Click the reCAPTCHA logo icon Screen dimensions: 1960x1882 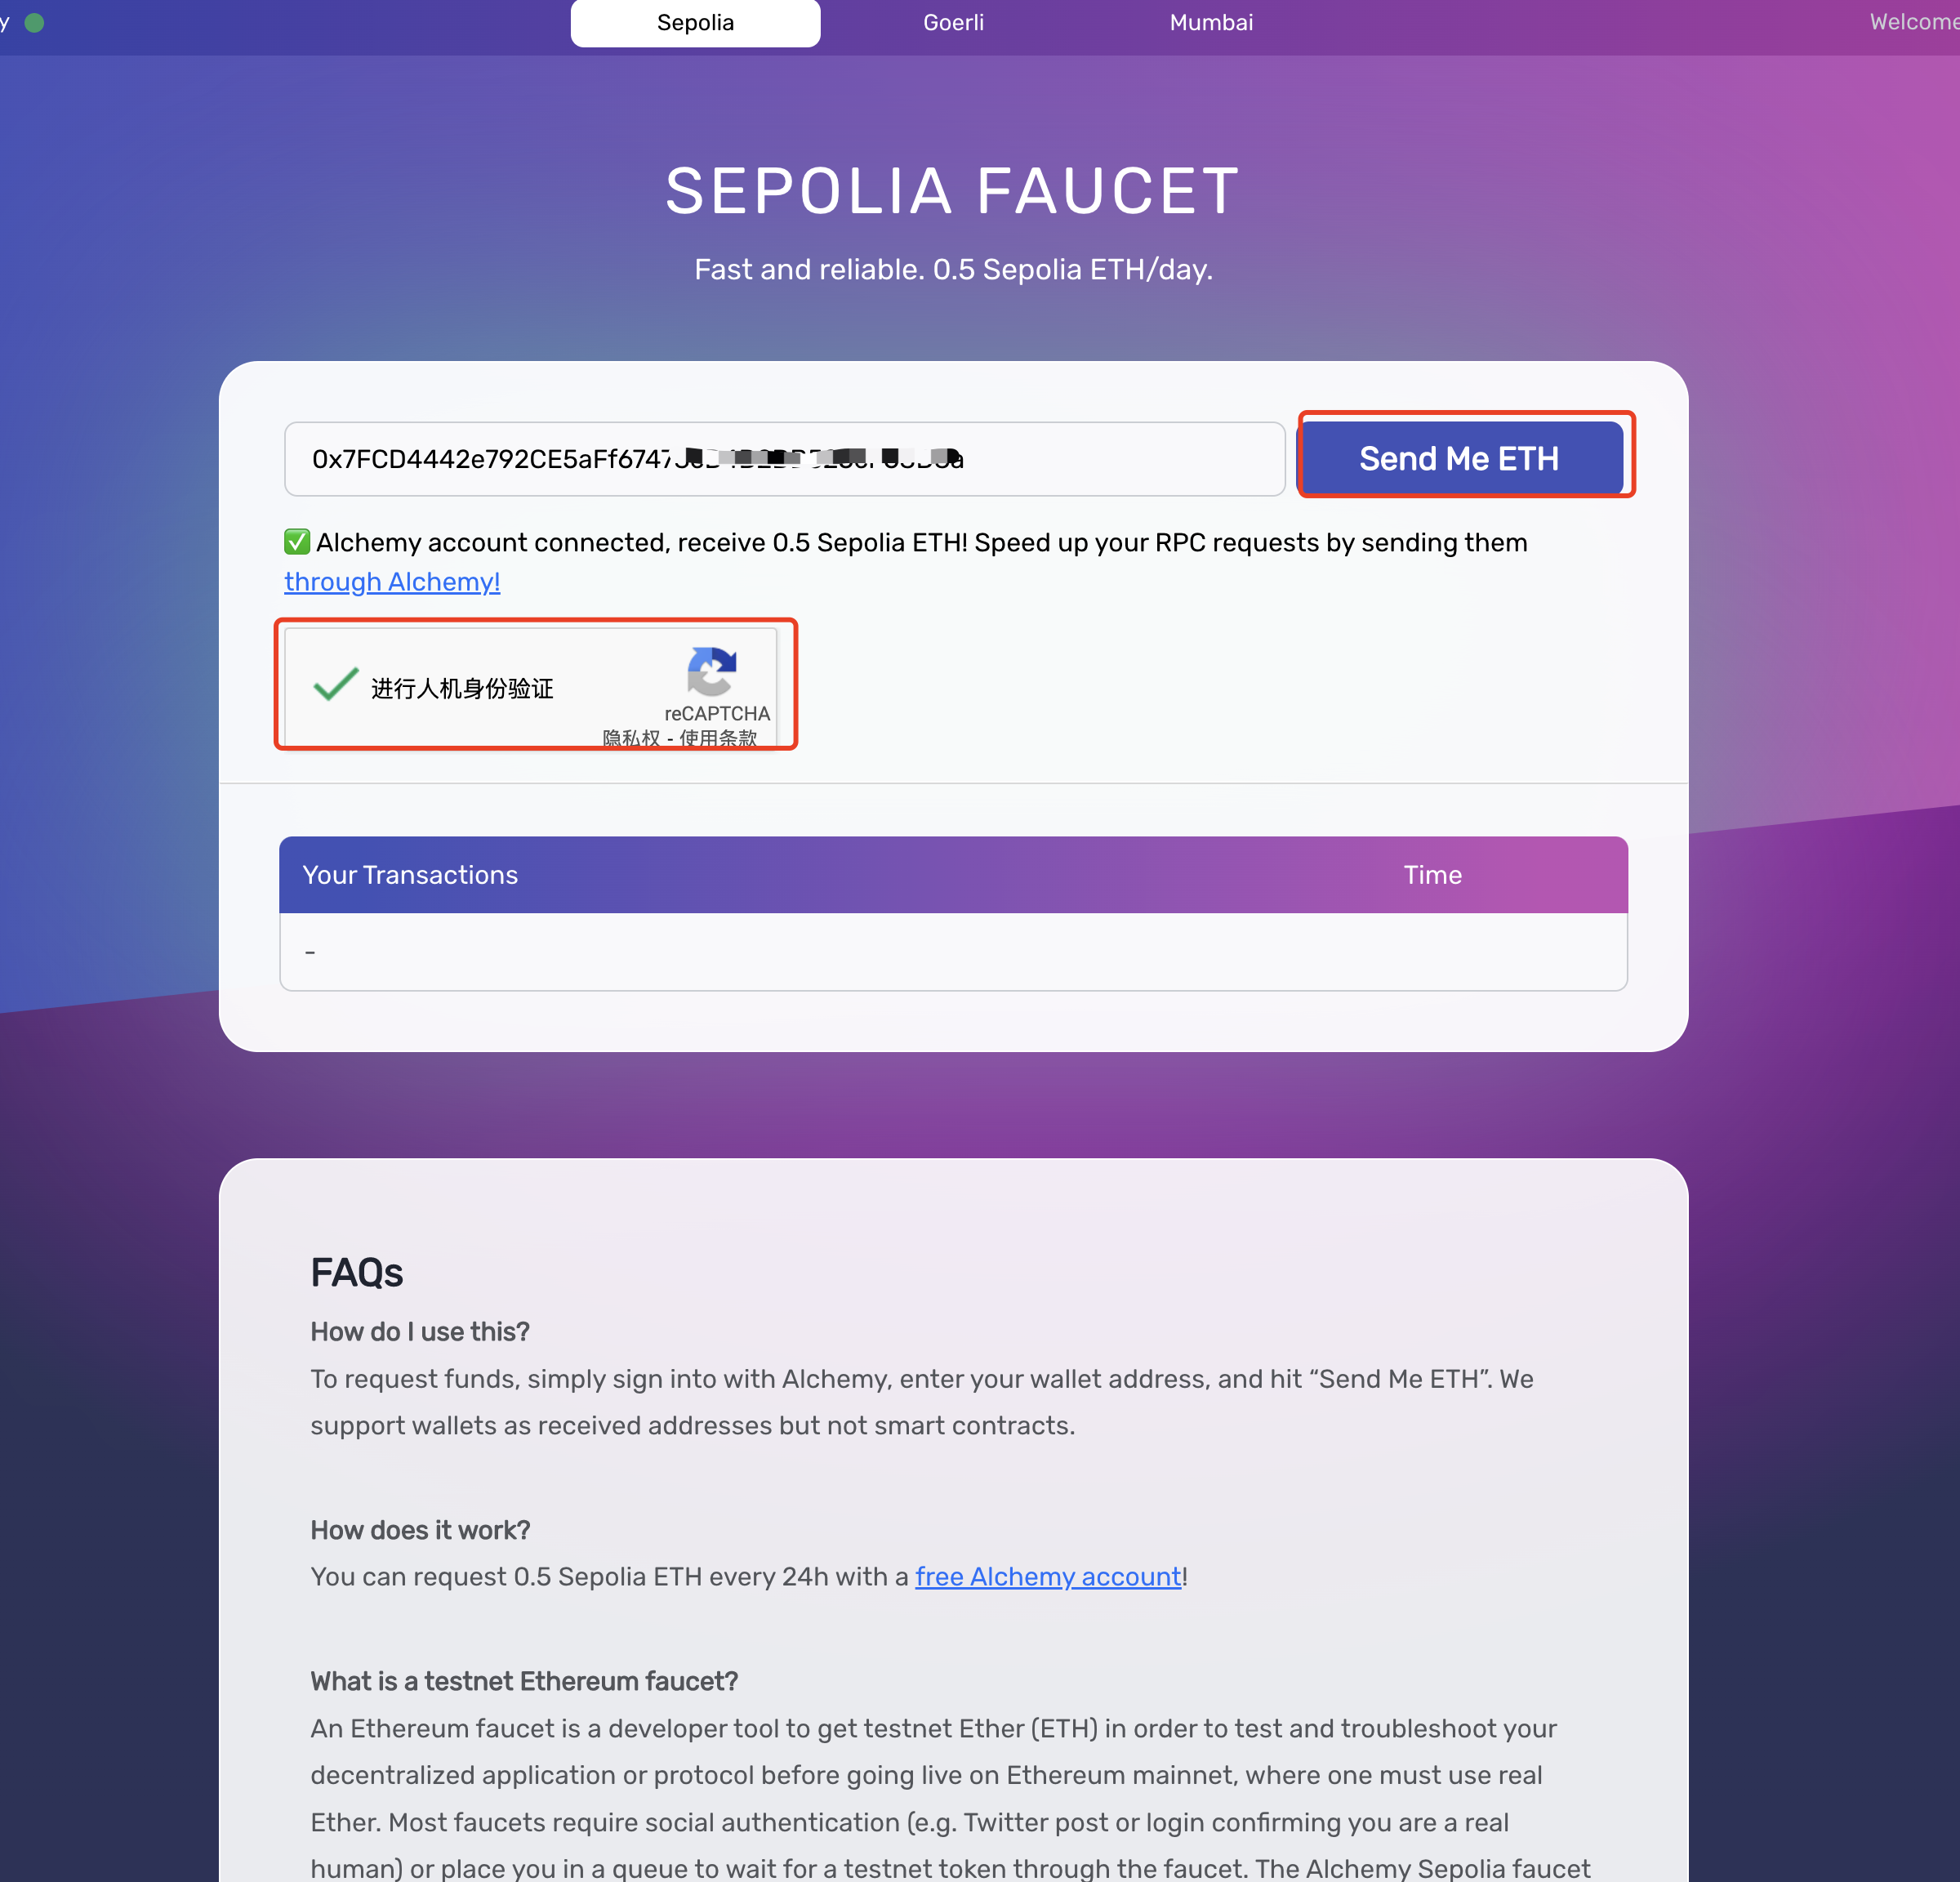tap(711, 671)
